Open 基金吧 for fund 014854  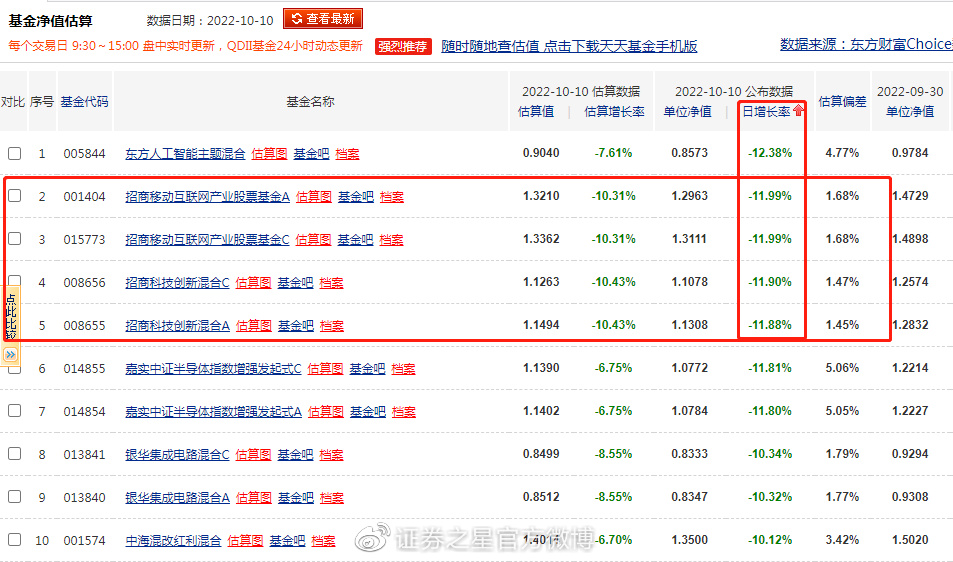coord(368,412)
